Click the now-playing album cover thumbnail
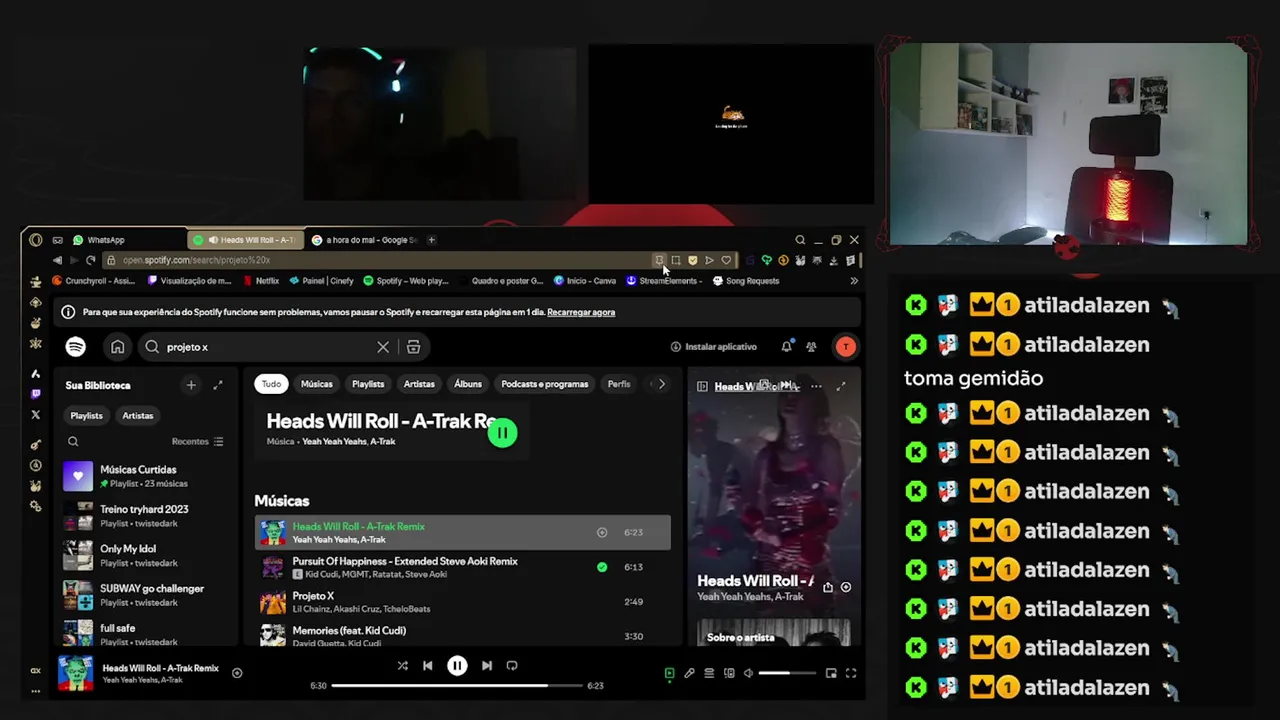 [x=76, y=673]
